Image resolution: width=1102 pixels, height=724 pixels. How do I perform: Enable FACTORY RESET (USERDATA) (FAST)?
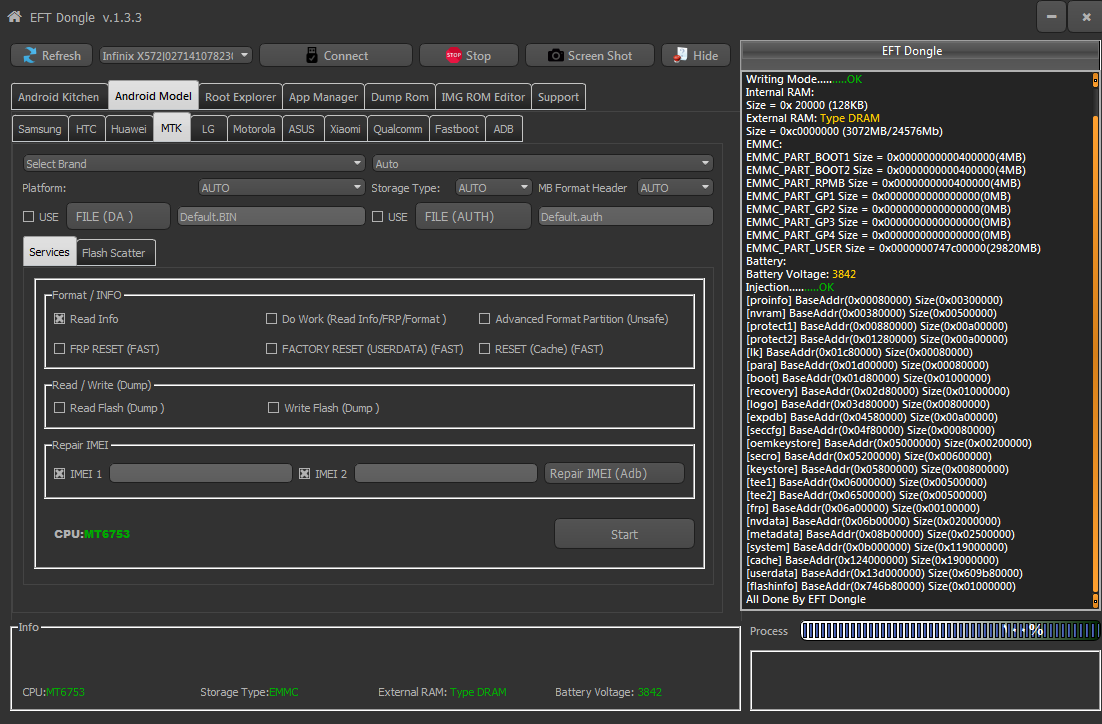(x=271, y=349)
